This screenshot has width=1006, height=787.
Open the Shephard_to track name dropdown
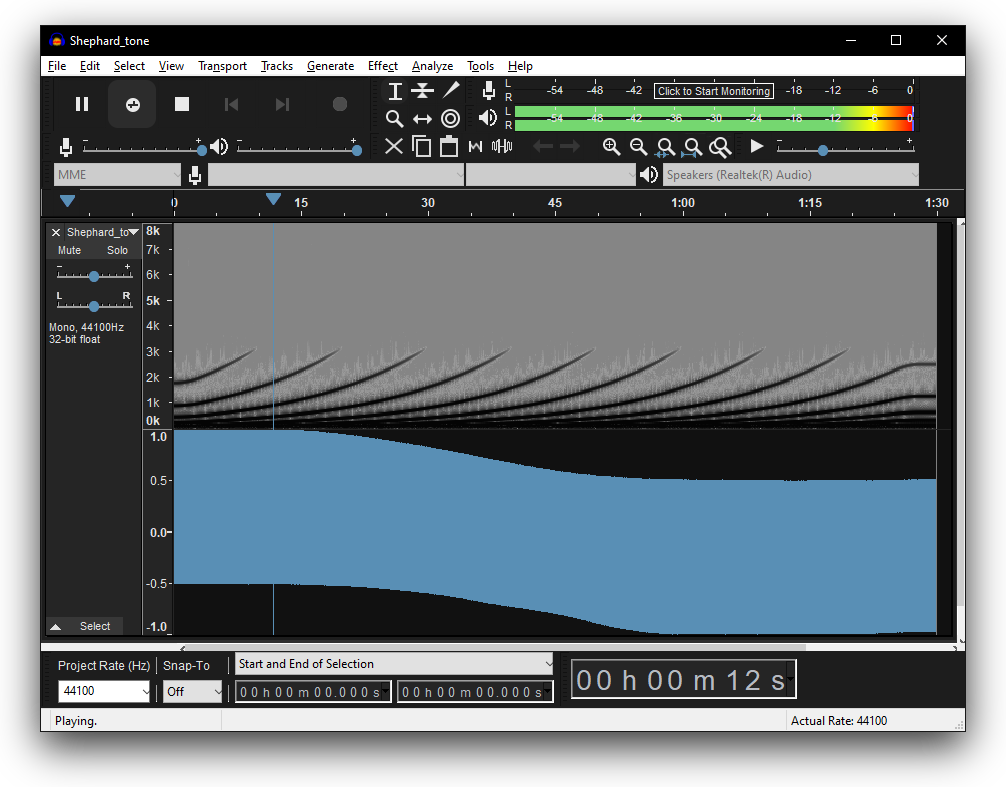pos(103,232)
